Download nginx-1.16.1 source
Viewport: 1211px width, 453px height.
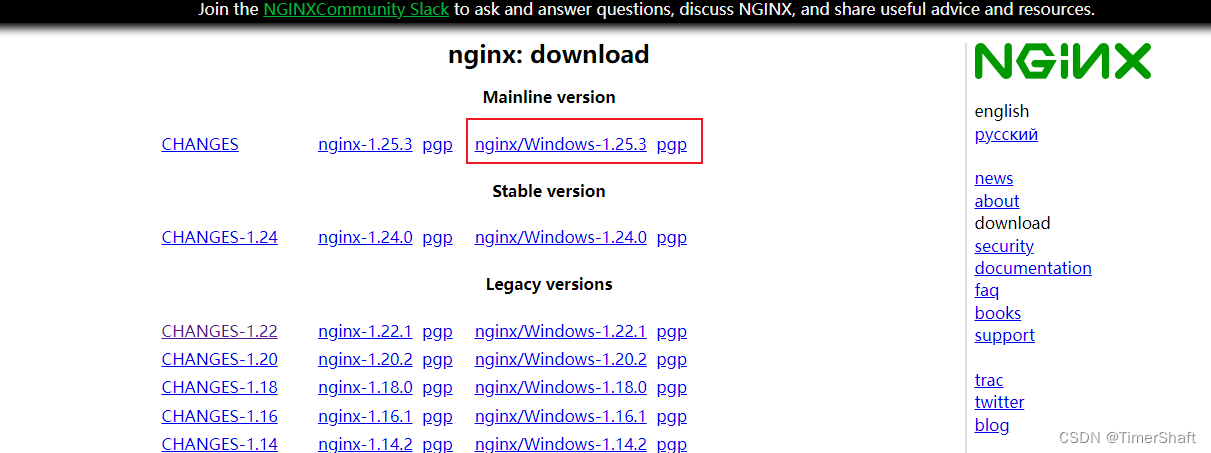click(x=365, y=416)
